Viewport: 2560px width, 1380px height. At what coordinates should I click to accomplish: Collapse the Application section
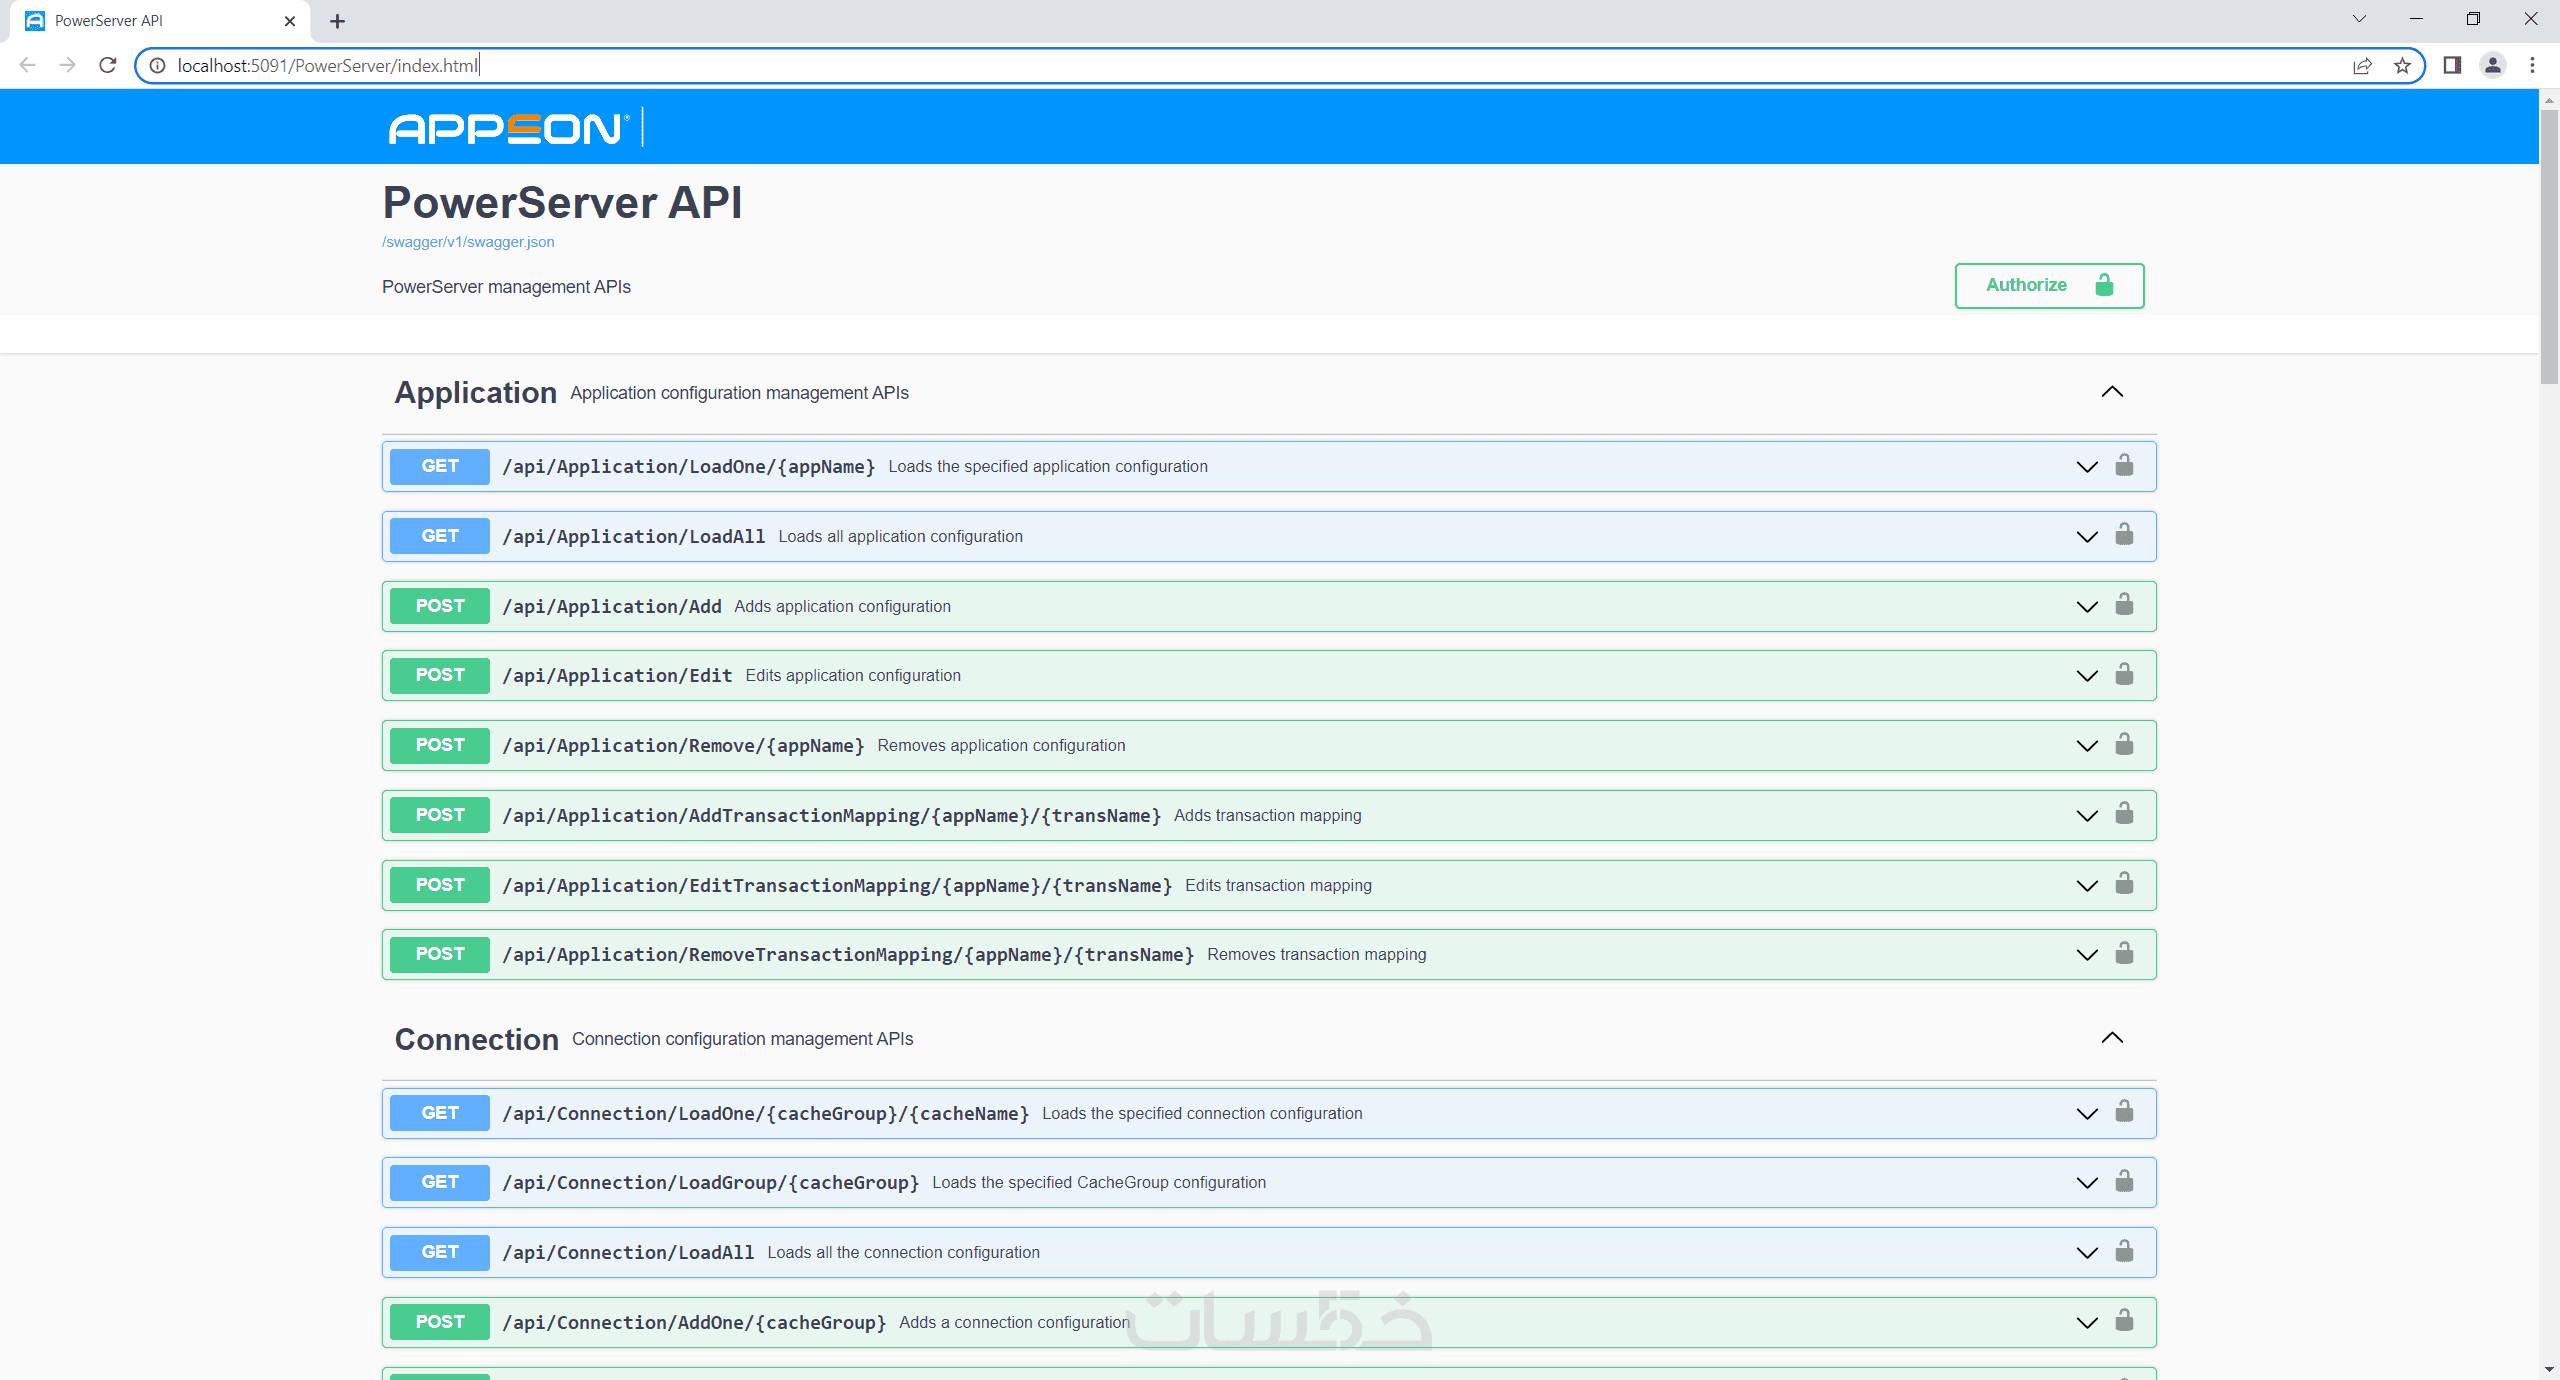2112,392
